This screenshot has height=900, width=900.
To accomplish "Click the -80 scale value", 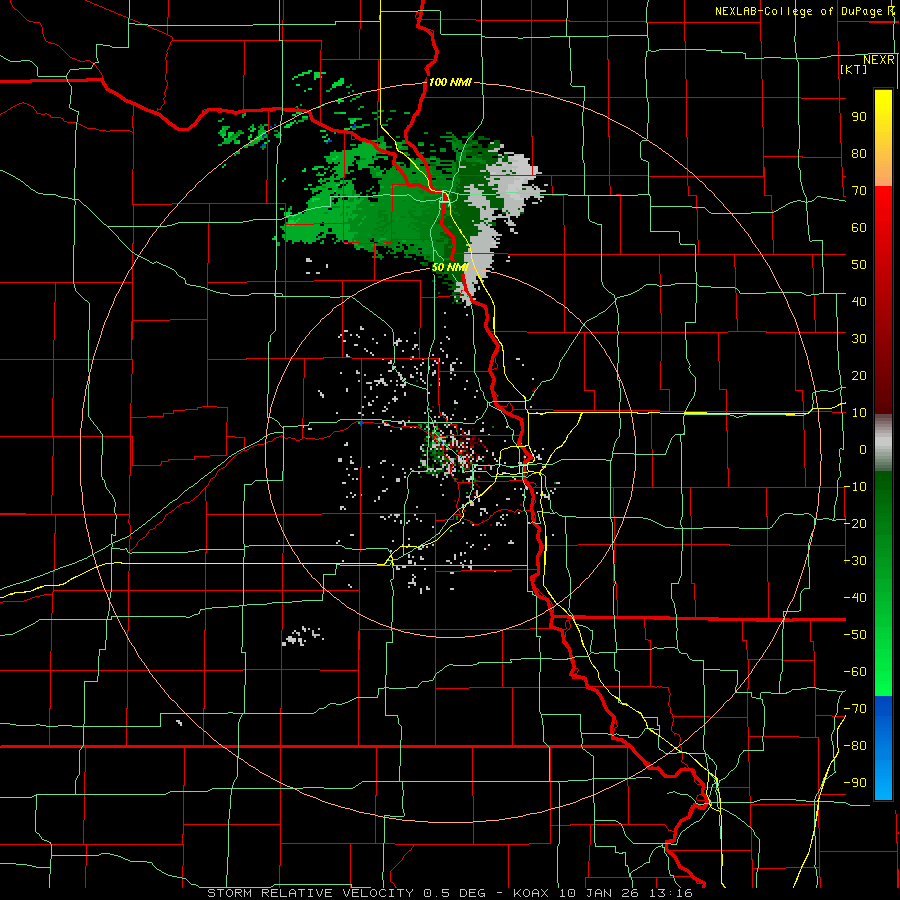I will [x=855, y=746].
